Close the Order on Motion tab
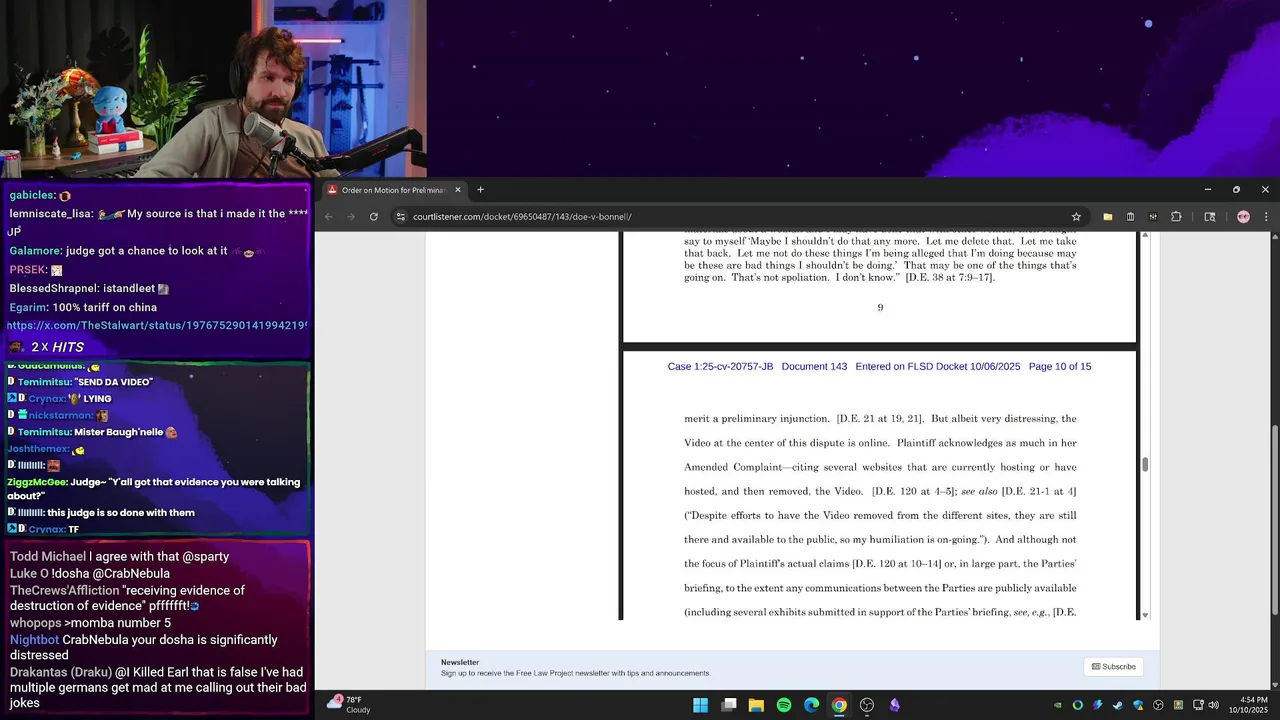Image resolution: width=1280 pixels, height=720 pixels. 458,190
